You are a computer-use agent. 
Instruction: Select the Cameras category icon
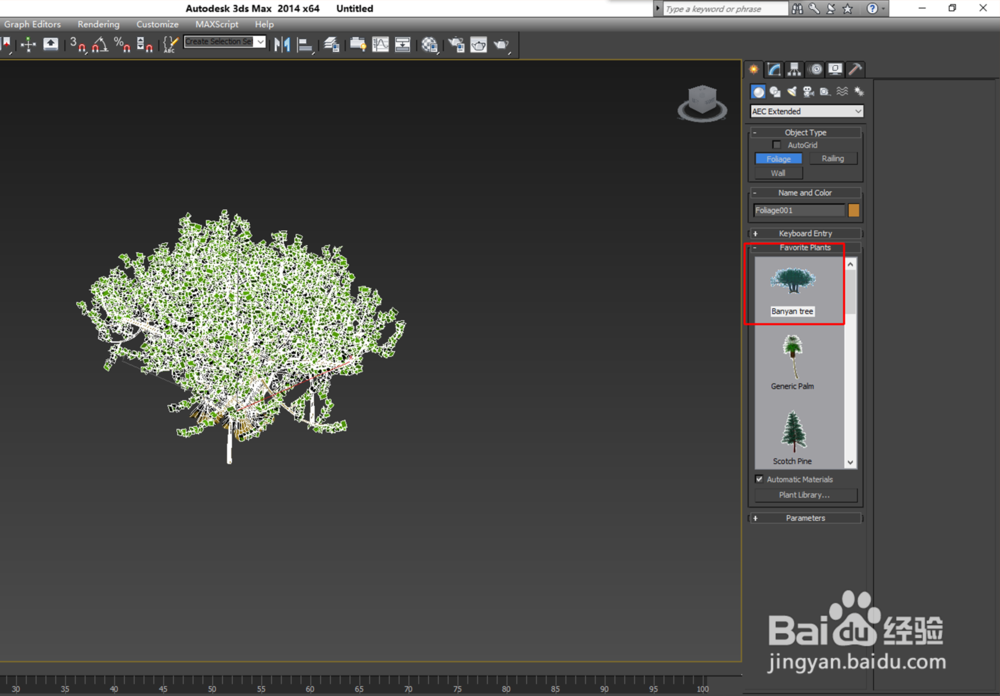[809, 92]
